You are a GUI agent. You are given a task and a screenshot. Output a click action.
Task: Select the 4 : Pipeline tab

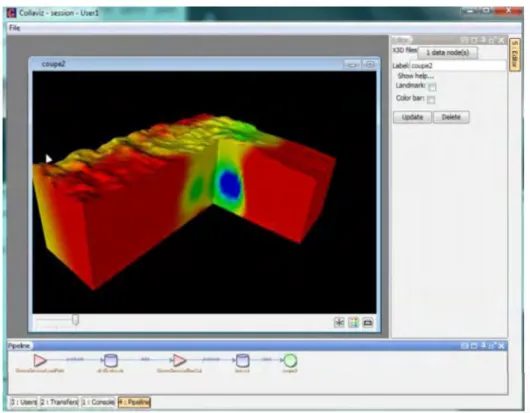[134, 402]
